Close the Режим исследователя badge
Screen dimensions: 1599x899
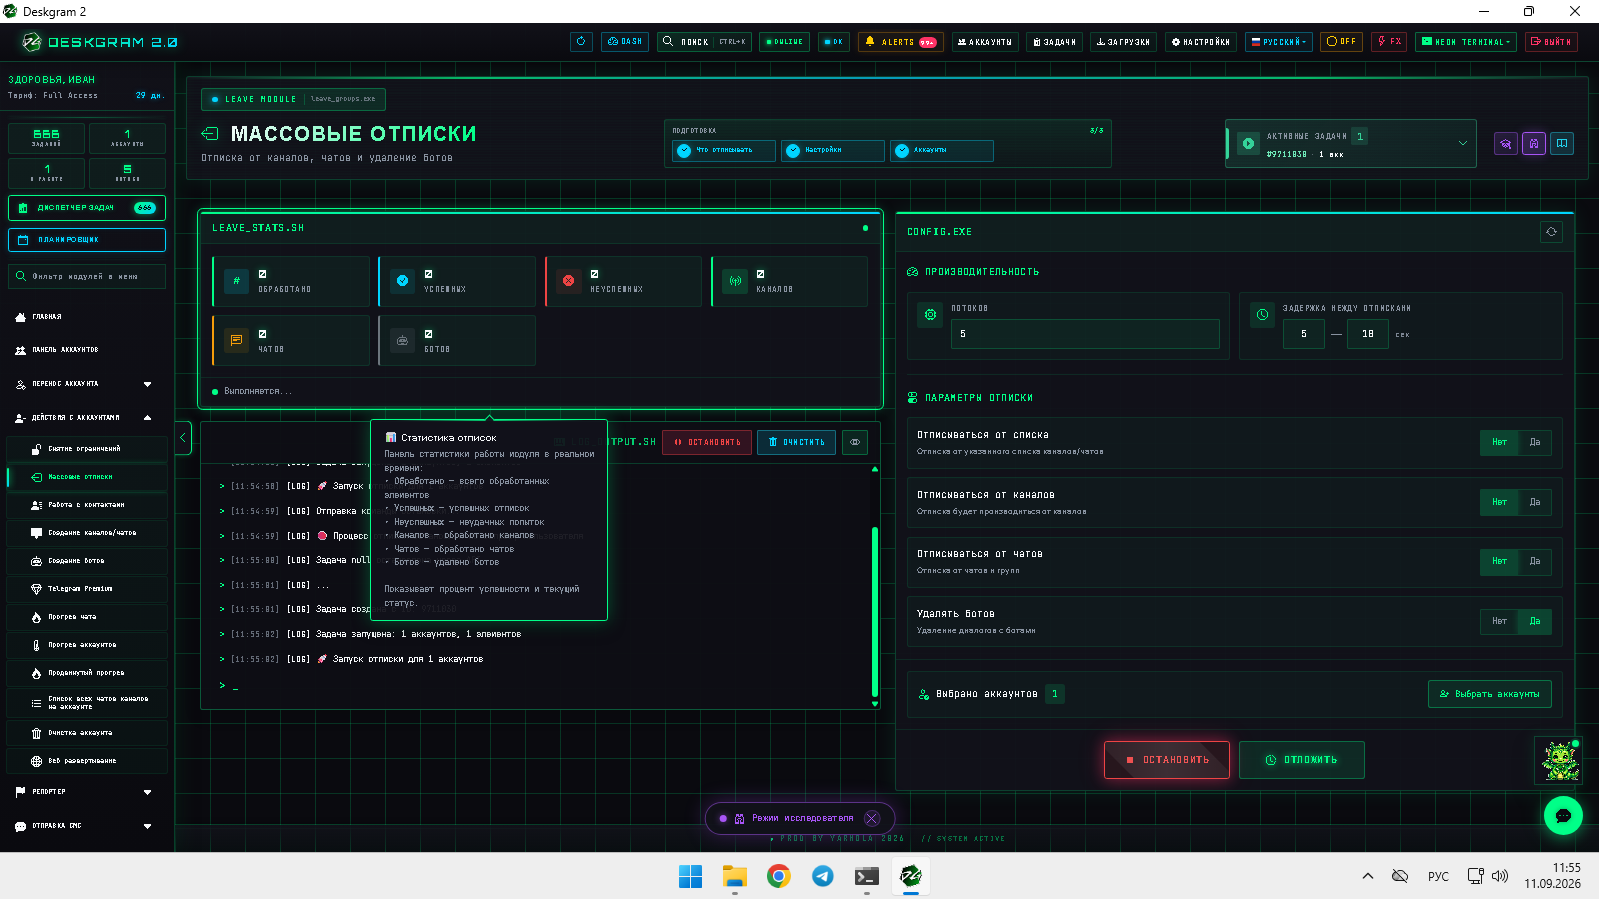pos(872,818)
